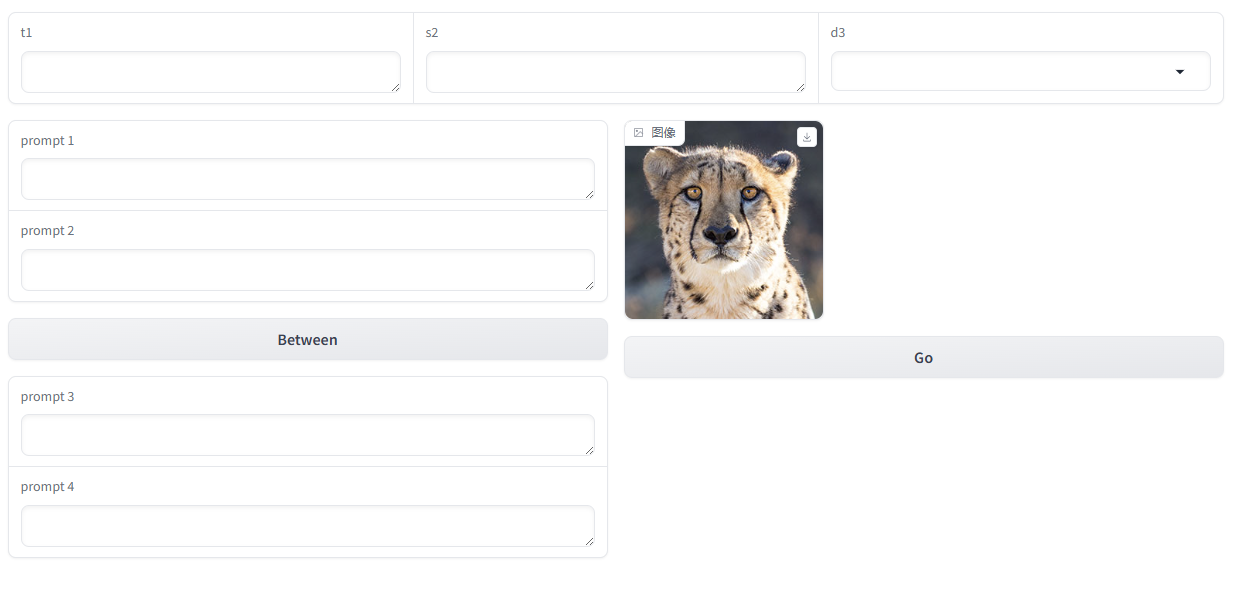Click the 'd3' label text
The height and width of the screenshot is (591, 1255).
(838, 32)
